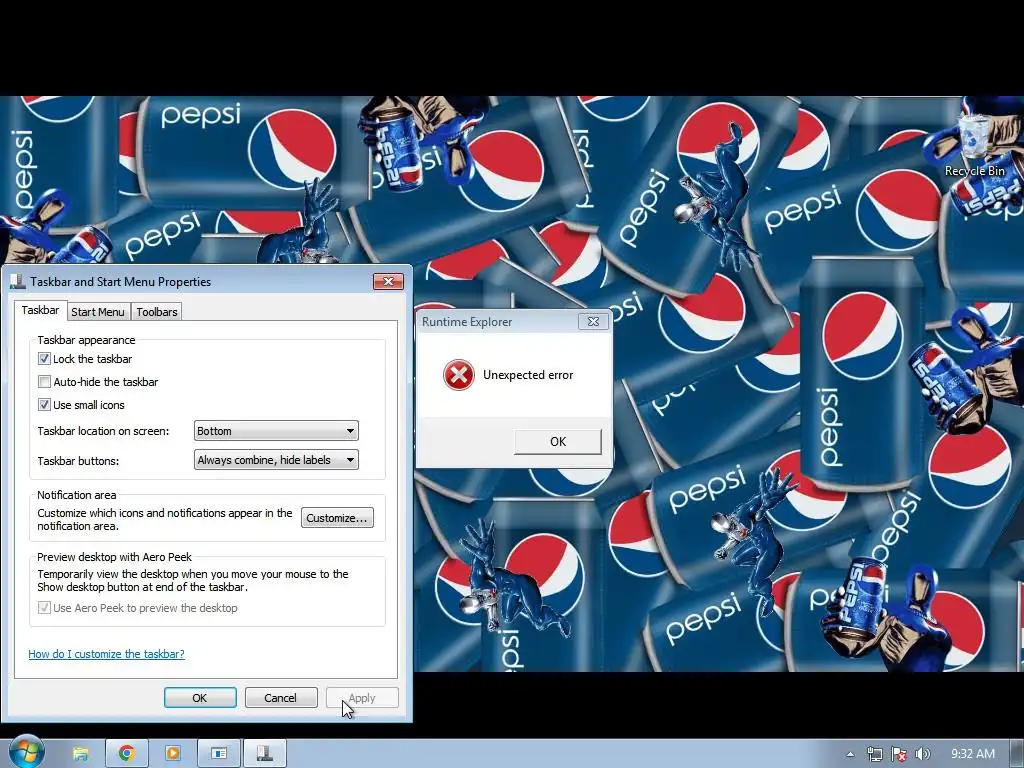This screenshot has width=1024, height=768.
Task: Click Taskbar and Start Menu Properties title
Action: pyautogui.click(x=120, y=281)
